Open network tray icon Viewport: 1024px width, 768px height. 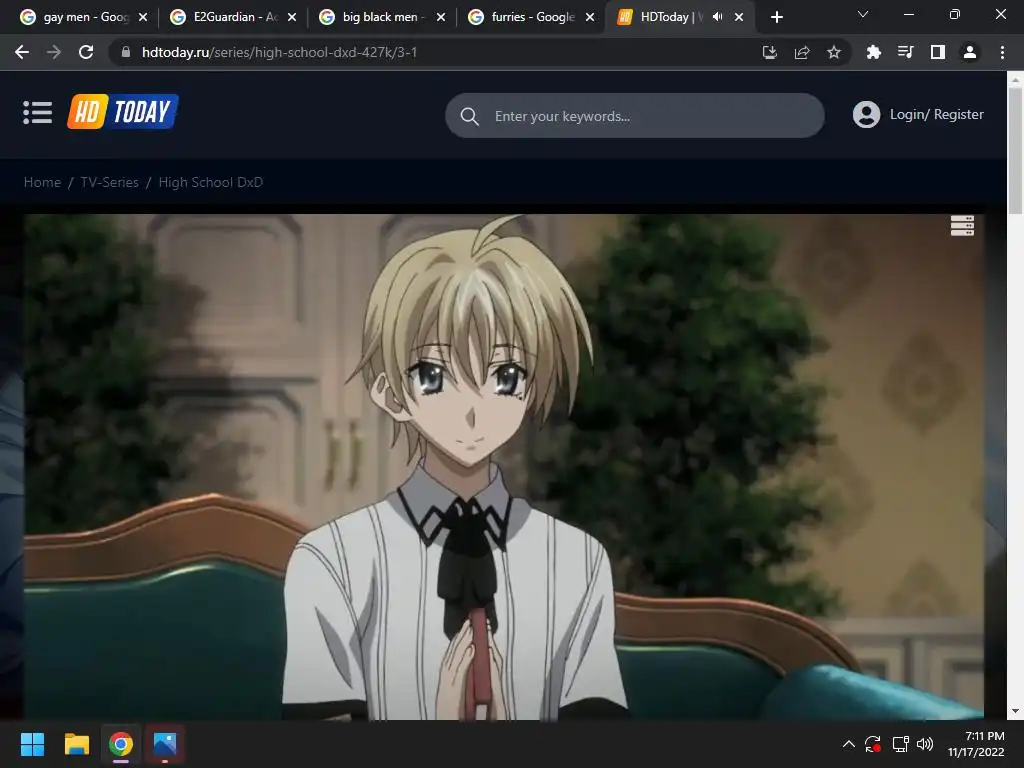click(901, 744)
